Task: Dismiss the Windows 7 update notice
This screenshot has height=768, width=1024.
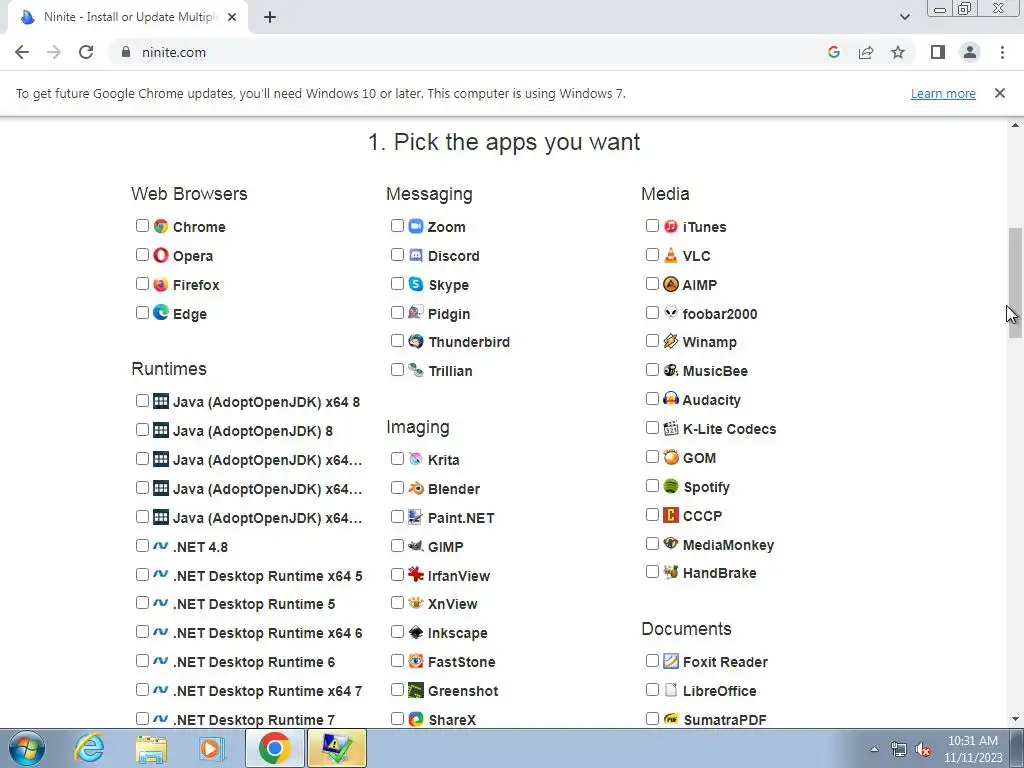Action: pos(999,93)
